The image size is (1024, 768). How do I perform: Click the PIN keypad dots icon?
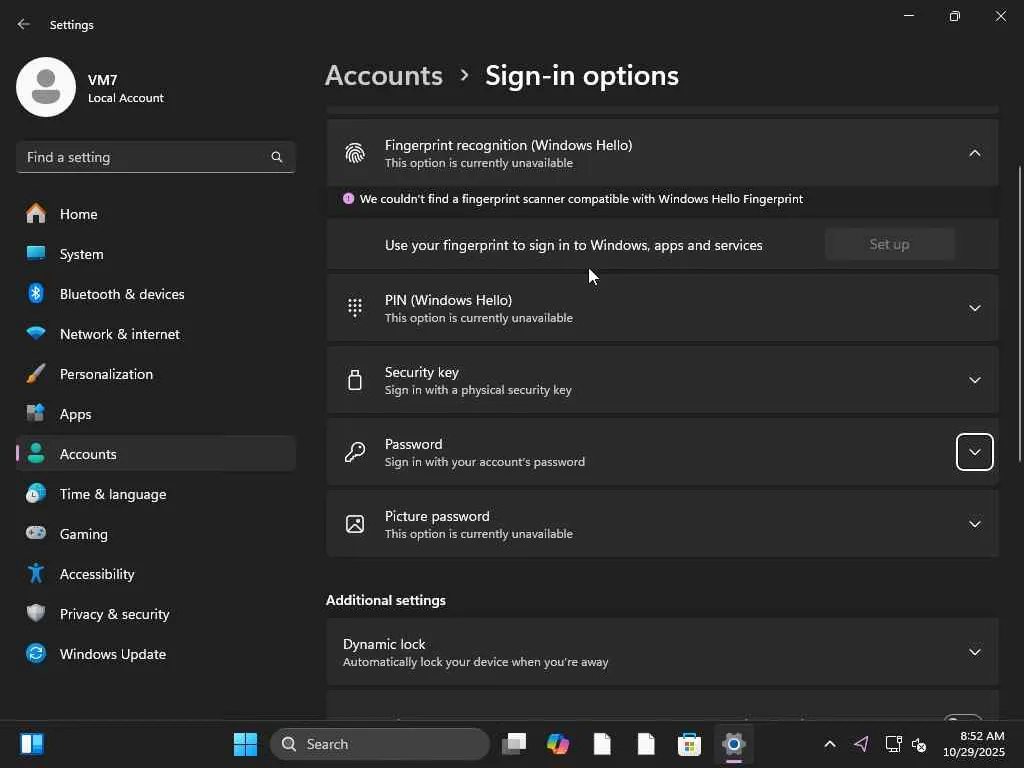pos(355,308)
